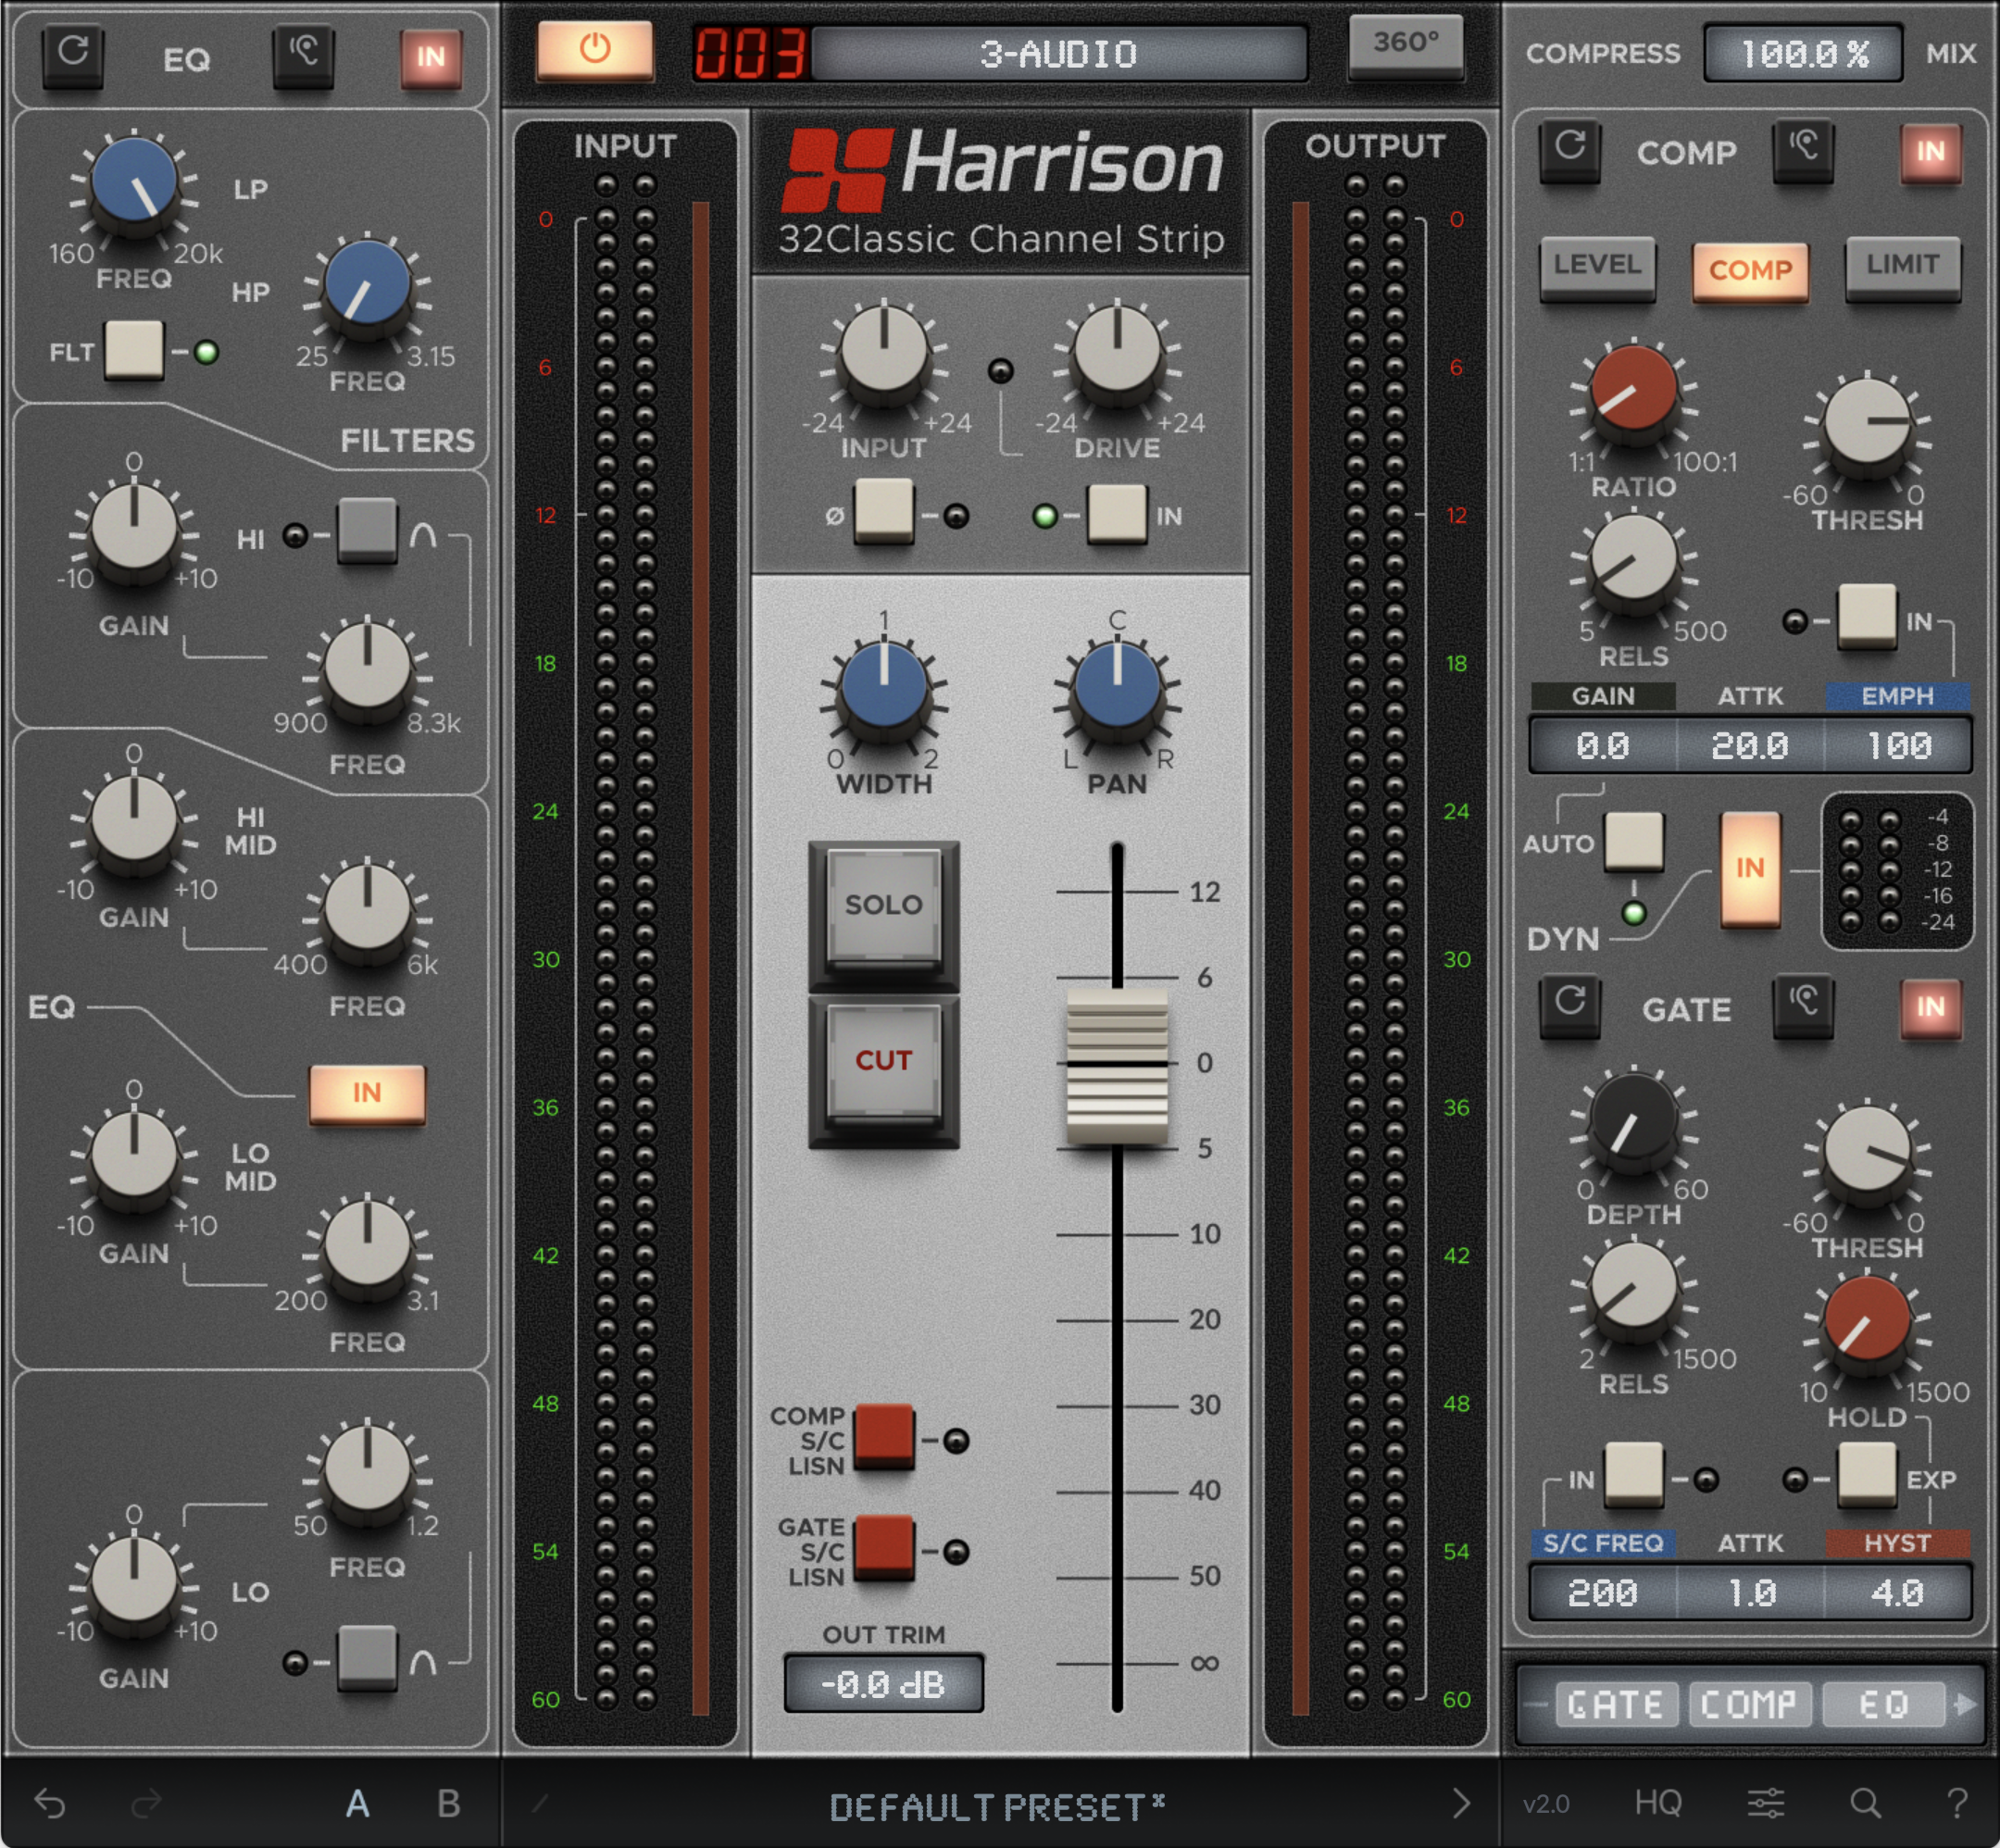Click the main channel fader handle

1117,1066
